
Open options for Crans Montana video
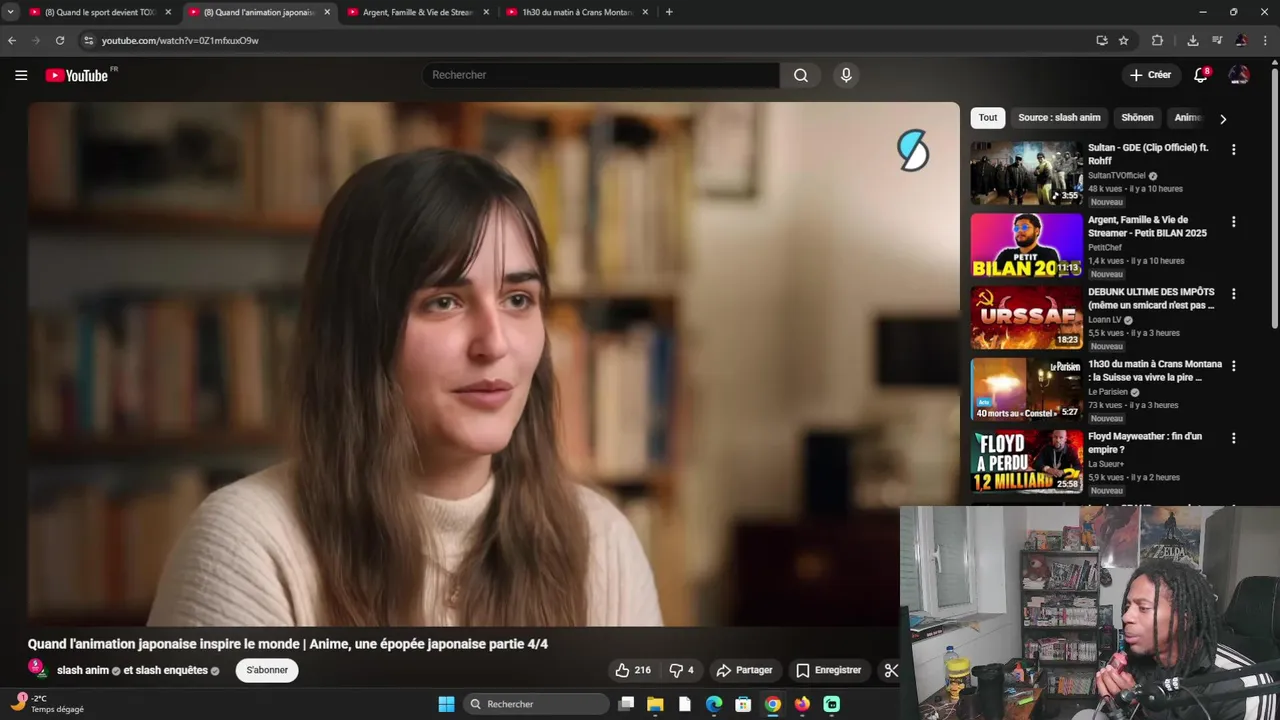pyautogui.click(x=1233, y=366)
